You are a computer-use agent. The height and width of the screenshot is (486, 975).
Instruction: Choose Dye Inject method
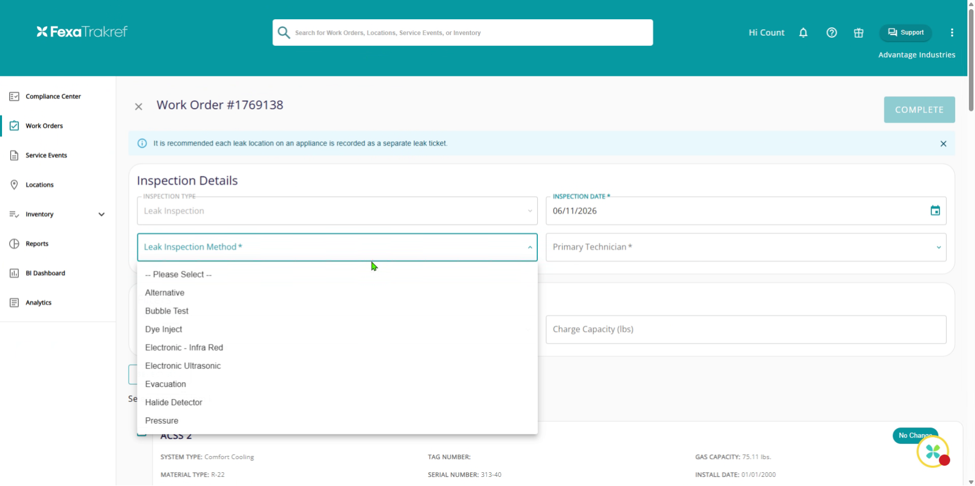[x=337, y=329]
